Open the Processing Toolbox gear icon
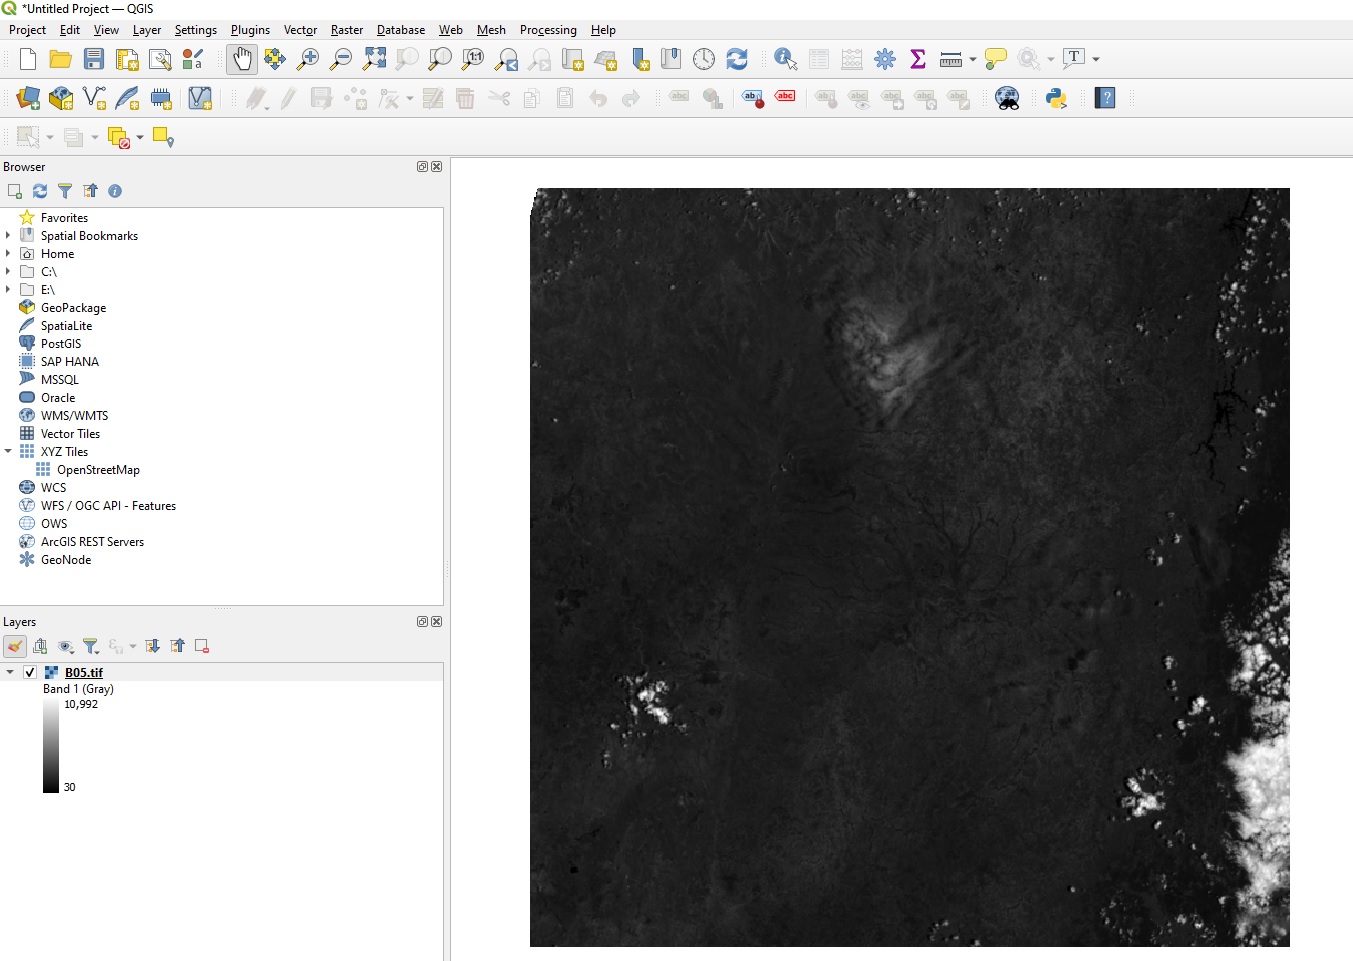The image size is (1353, 961). coord(885,59)
